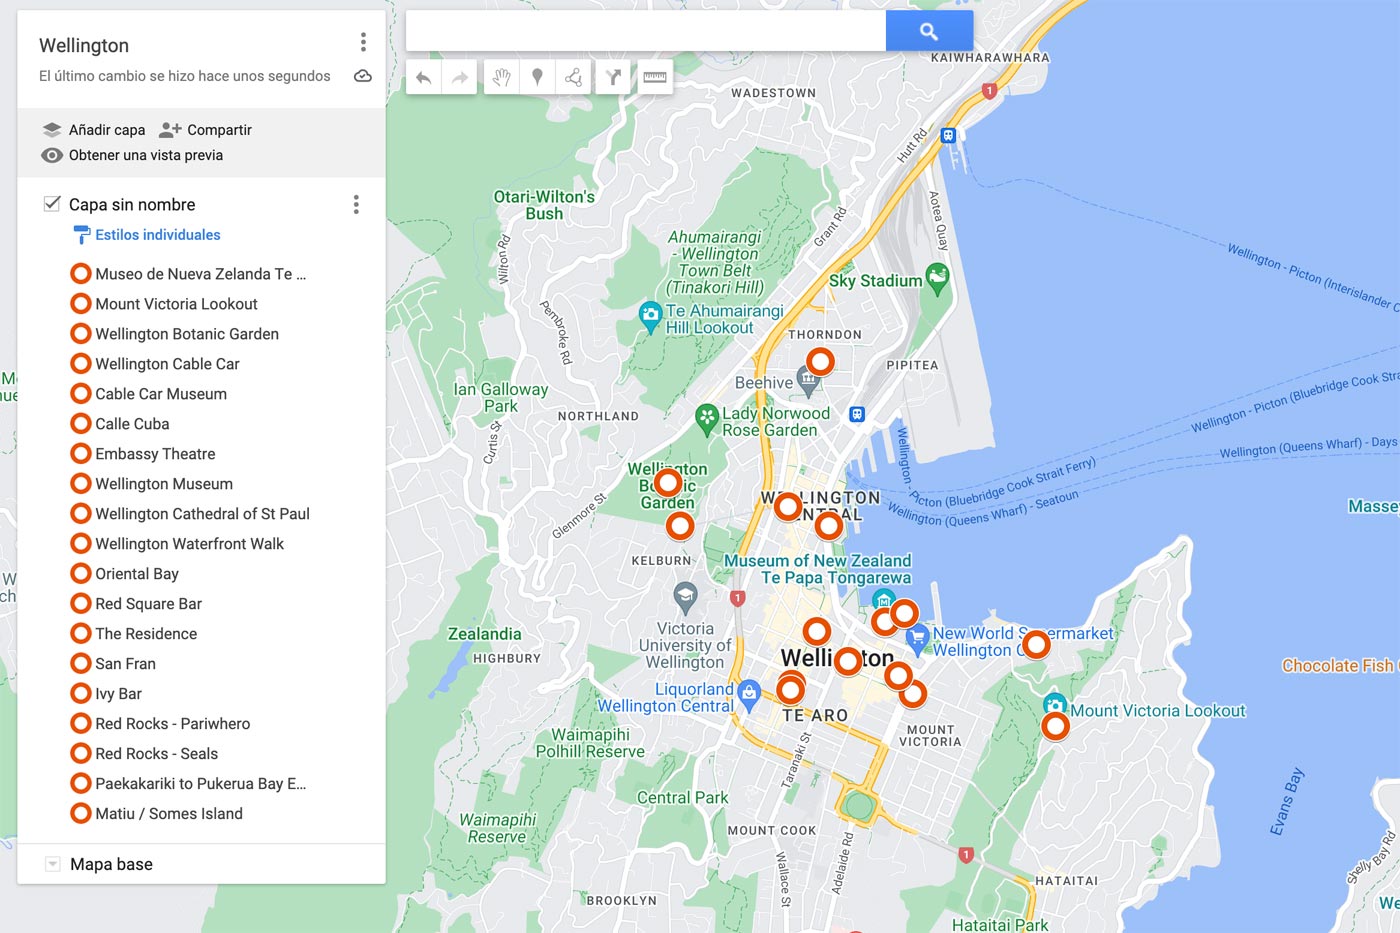Select the Add marker tool
Screen dimensions: 1400x933
[538, 77]
